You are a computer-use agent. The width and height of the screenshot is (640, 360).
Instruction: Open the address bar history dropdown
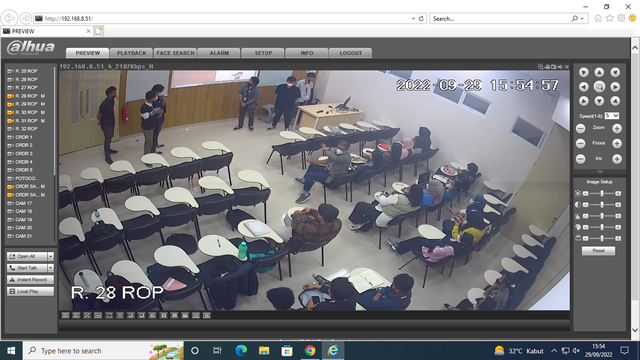tap(413, 18)
